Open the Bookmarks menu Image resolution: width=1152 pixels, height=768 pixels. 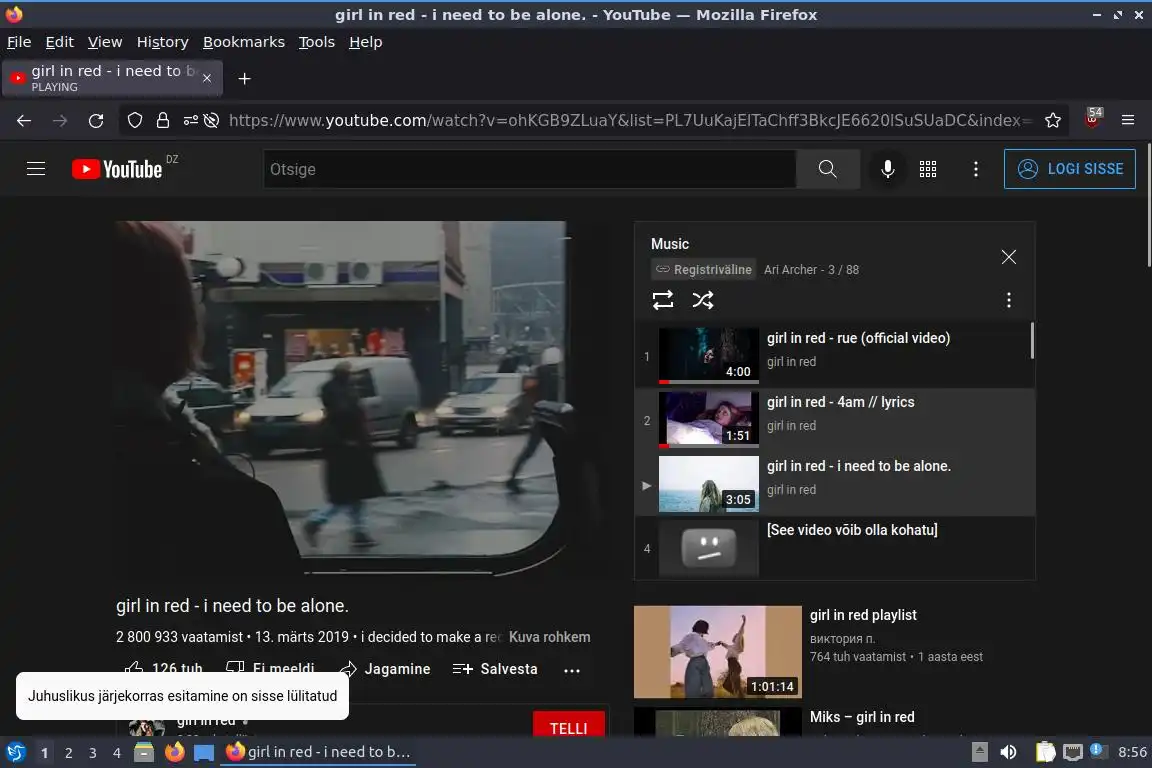click(244, 42)
